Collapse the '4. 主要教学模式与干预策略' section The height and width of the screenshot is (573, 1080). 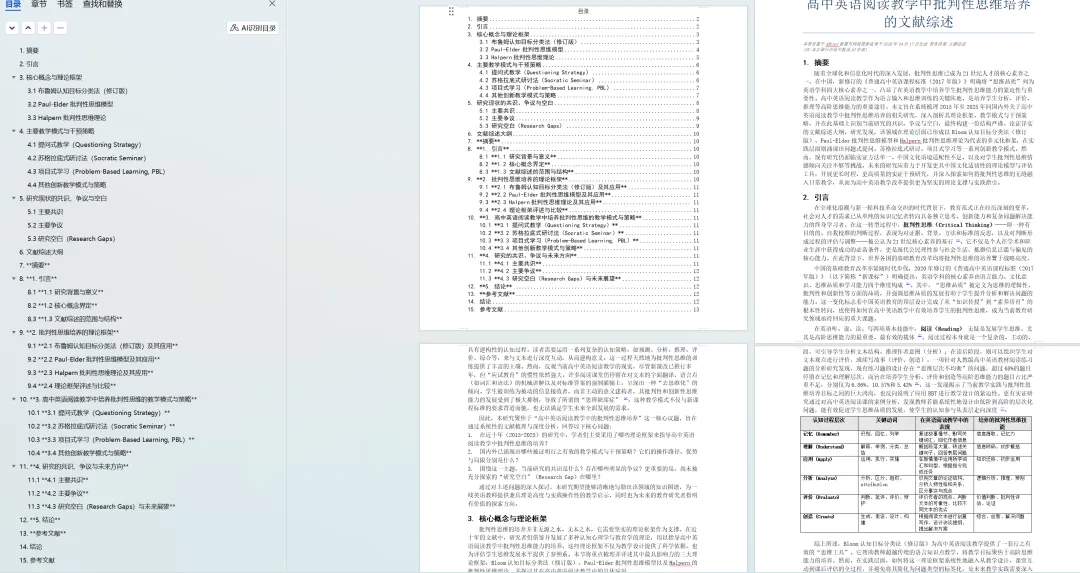13,131
